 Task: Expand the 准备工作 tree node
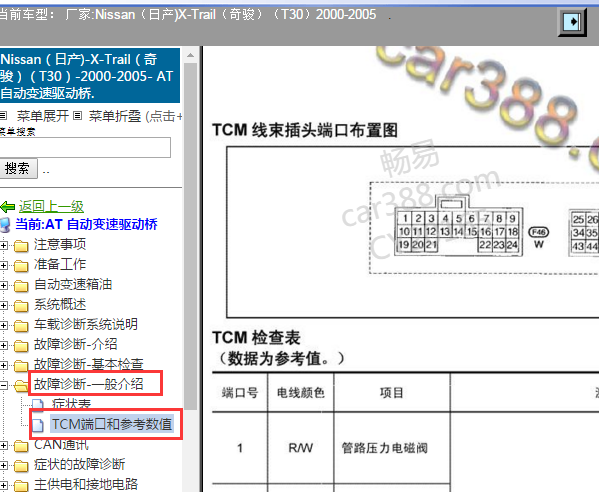coord(3,265)
